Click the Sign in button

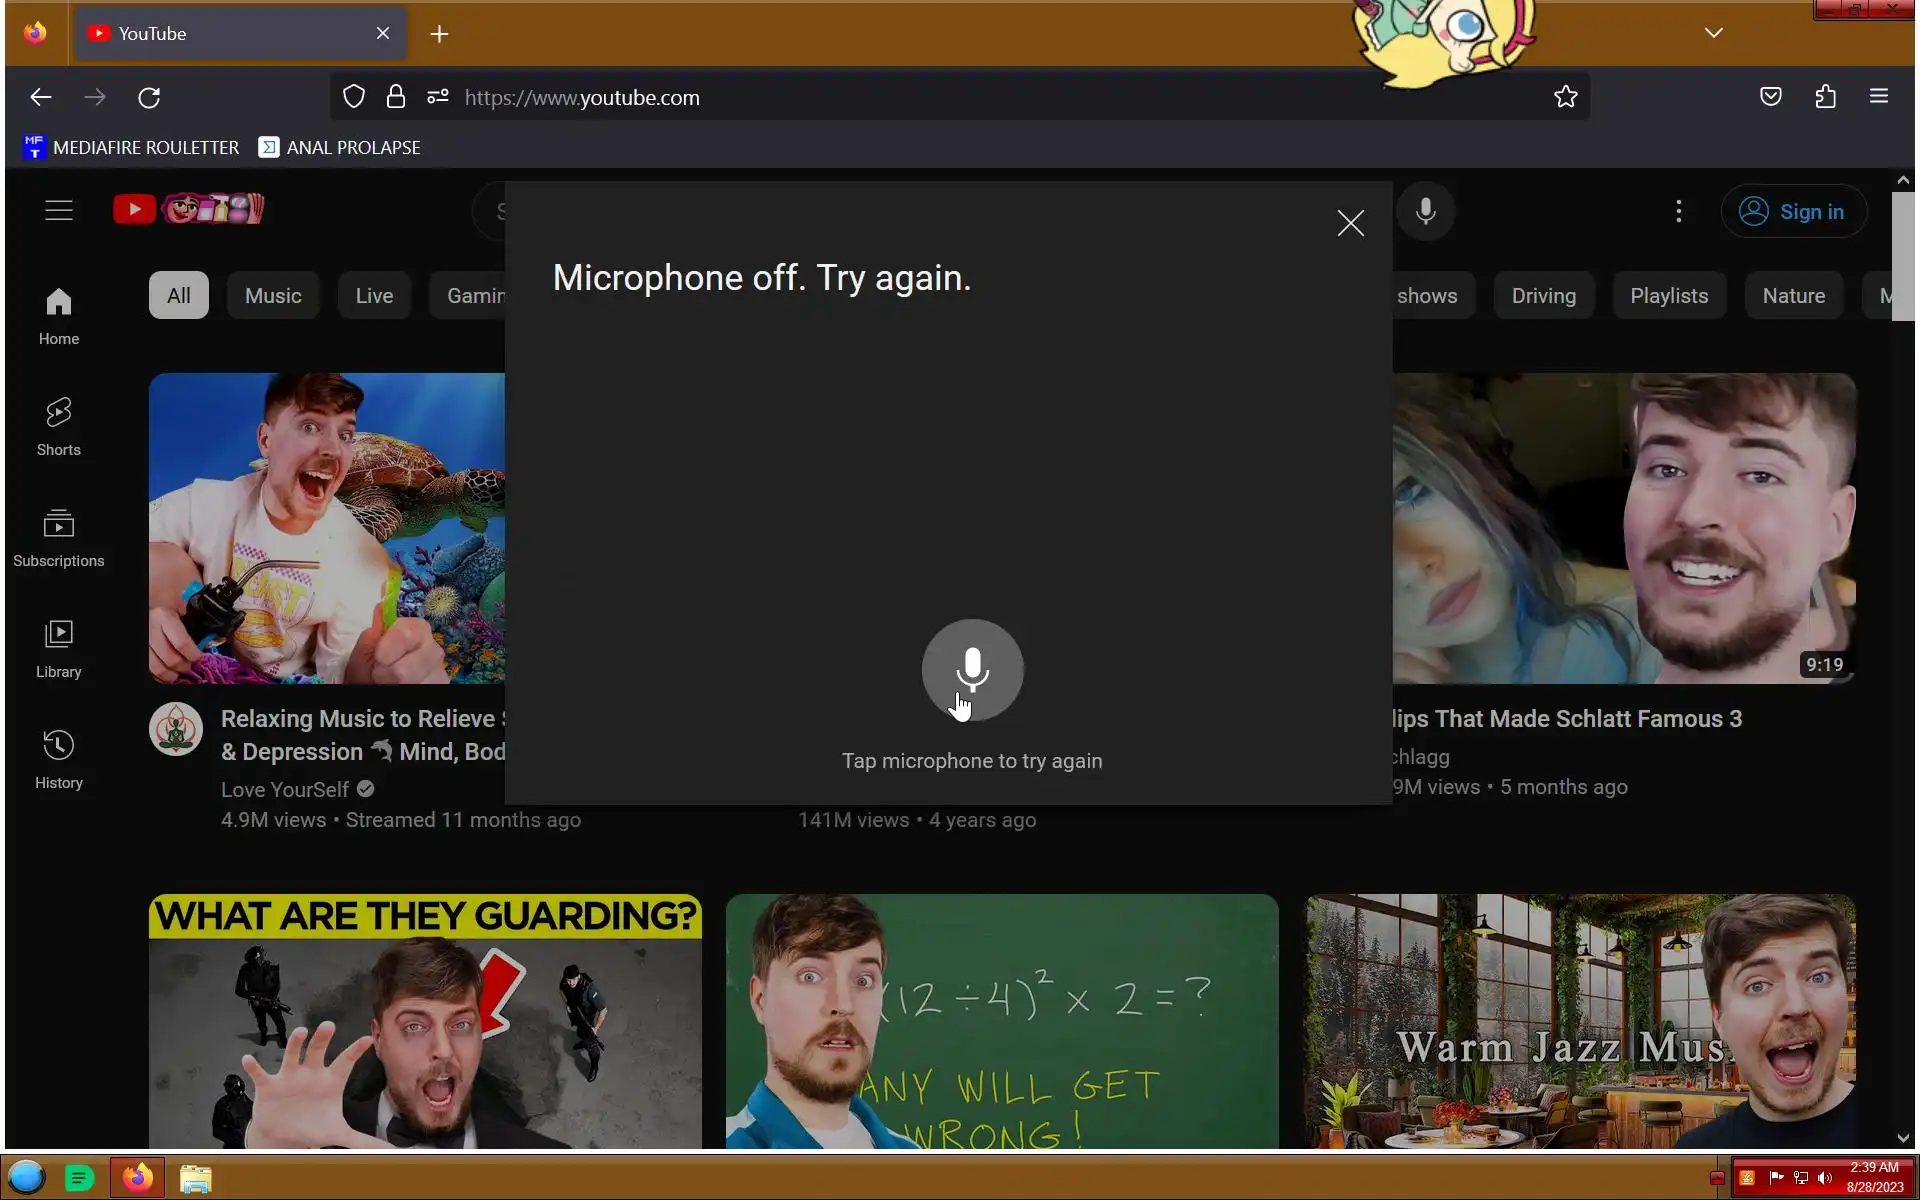[x=1793, y=212]
